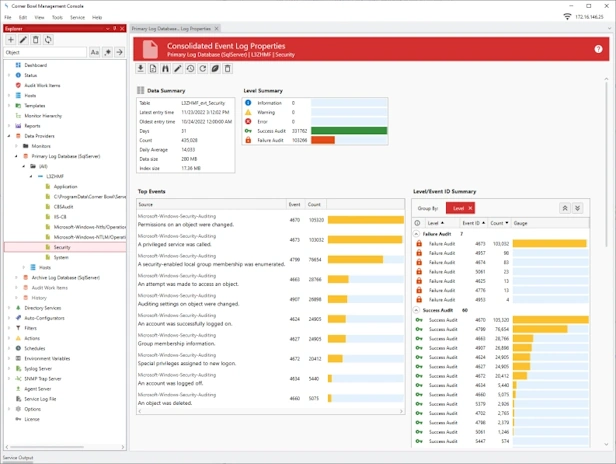
Task: Toggle the Aa match case button
Action: pyautogui.click(x=95, y=52)
